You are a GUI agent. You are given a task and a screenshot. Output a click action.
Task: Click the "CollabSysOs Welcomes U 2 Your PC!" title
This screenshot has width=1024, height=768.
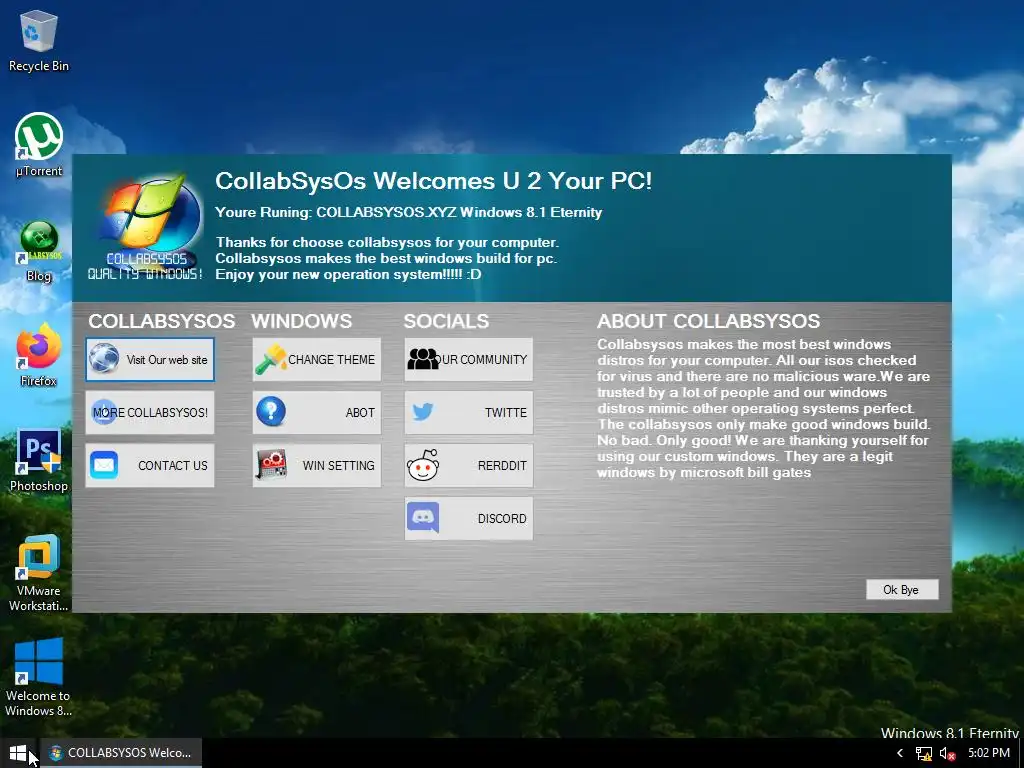coord(434,181)
